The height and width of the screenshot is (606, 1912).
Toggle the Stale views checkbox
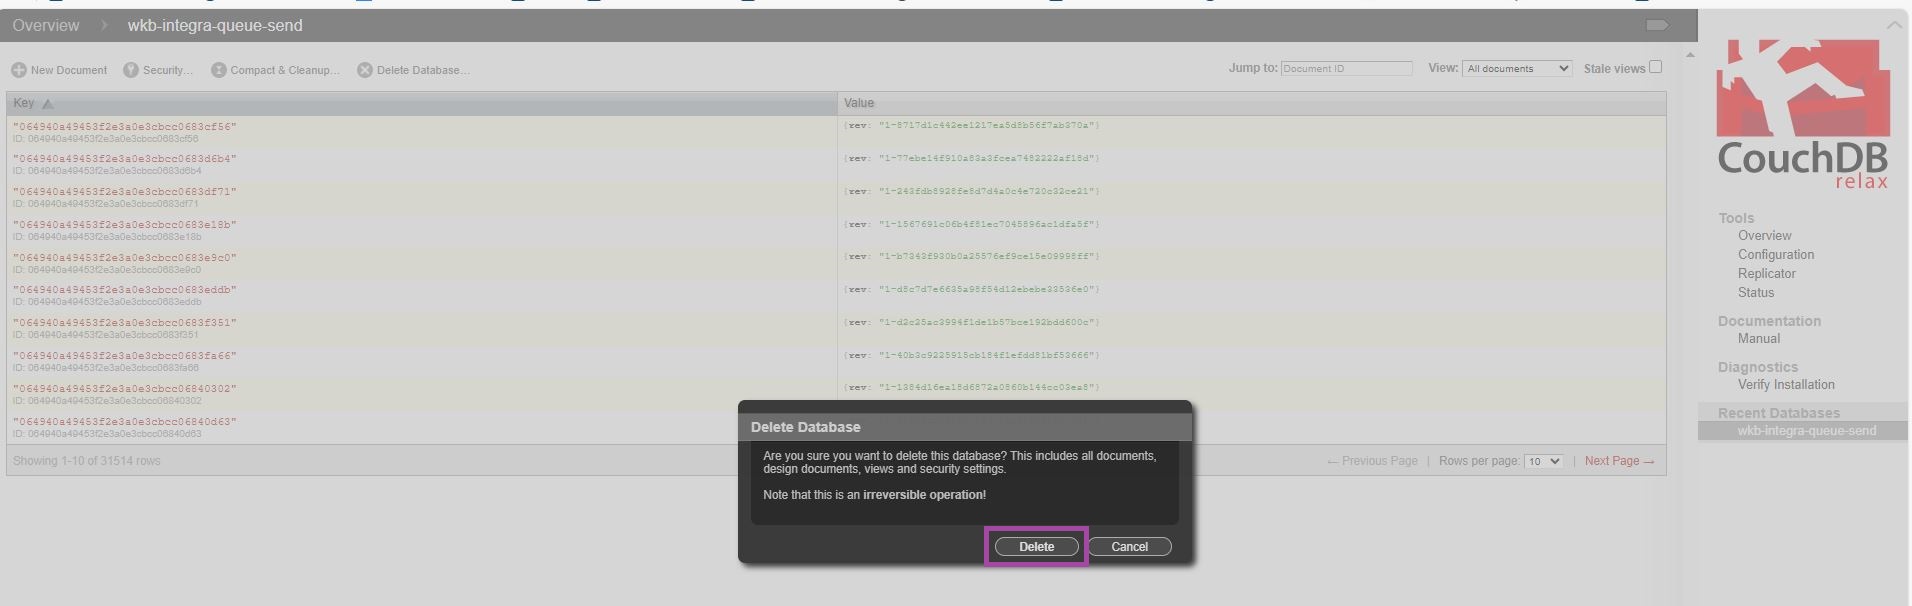(1655, 67)
